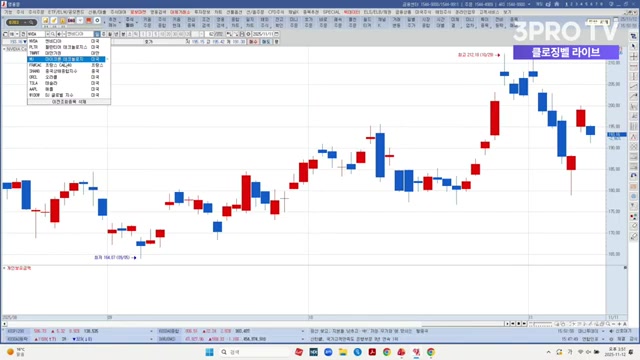Open the symbol code dropdown arrow beside NVDA
640x360 pixels.
point(48,34)
